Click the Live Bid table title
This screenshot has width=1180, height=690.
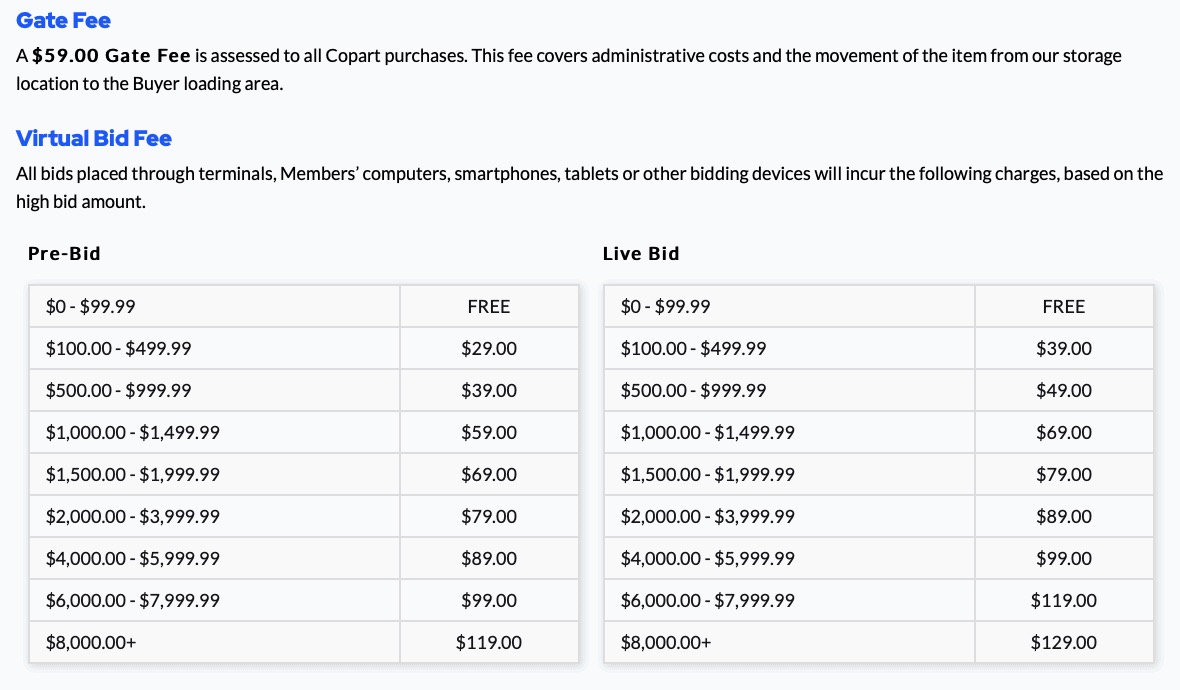[x=641, y=254]
